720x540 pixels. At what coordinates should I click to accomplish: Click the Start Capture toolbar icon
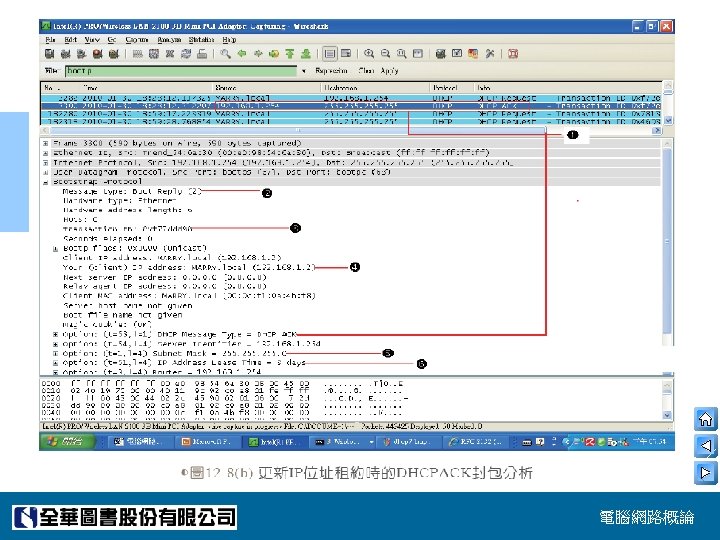82,54
